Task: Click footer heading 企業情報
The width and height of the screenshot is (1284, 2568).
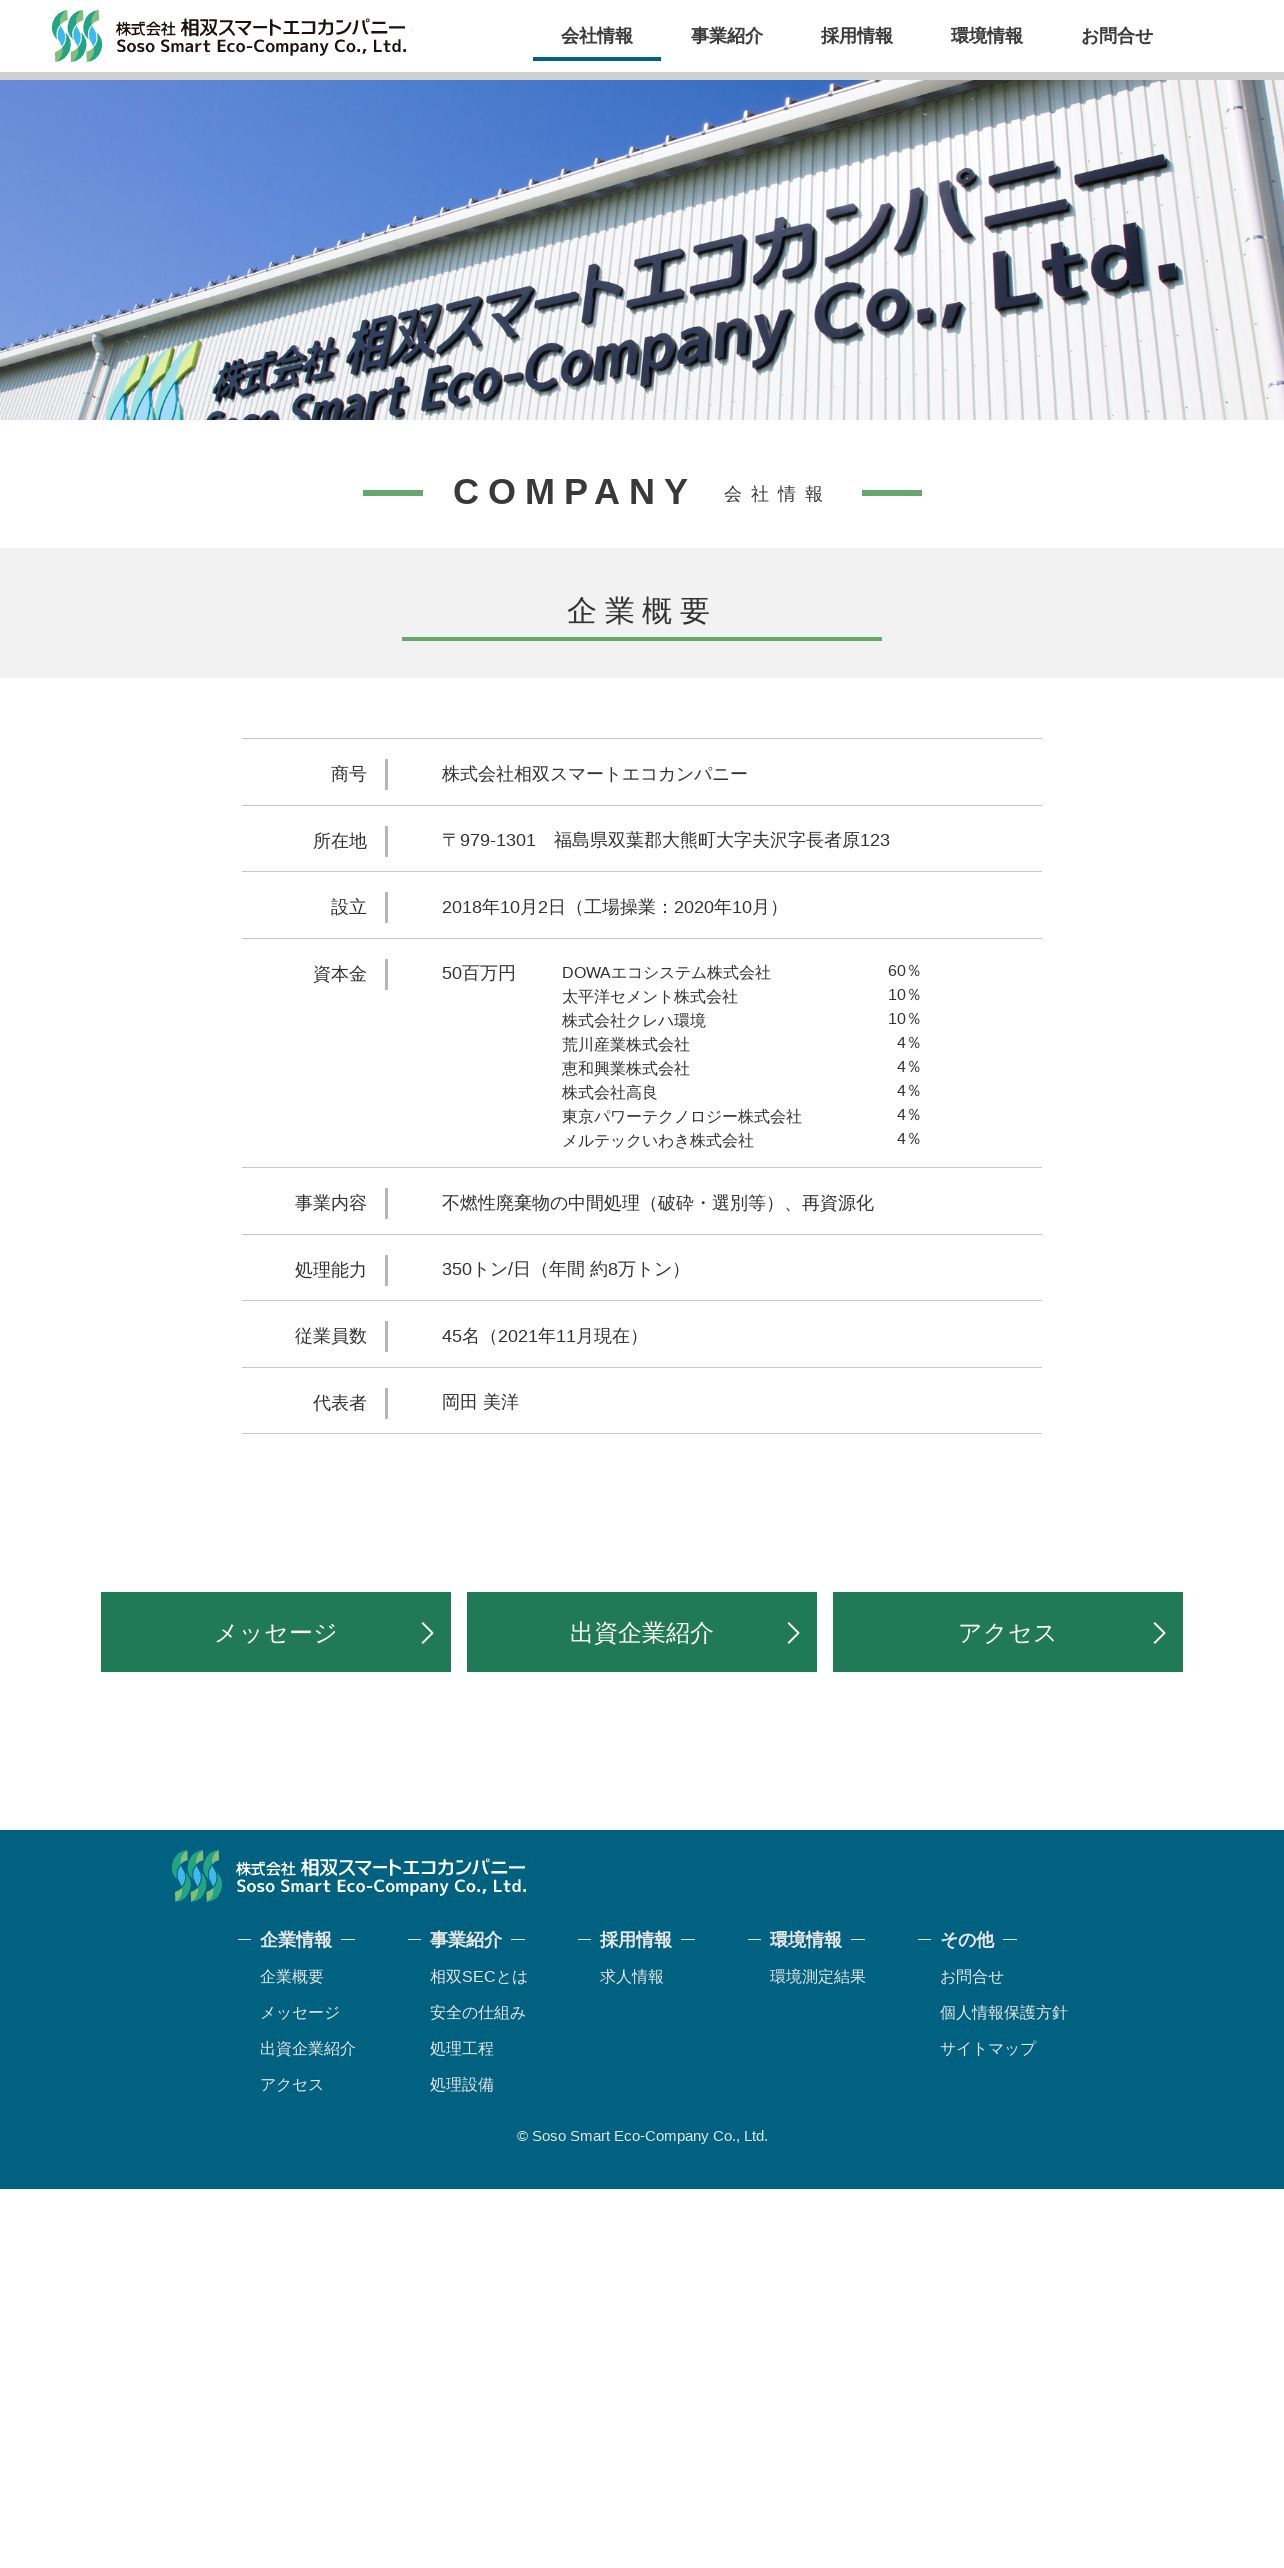Action: point(296,1940)
